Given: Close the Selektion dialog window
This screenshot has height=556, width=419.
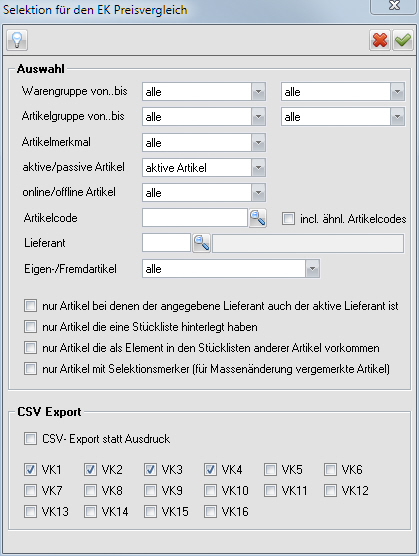Looking at the screenshot, I should (394, 6).
